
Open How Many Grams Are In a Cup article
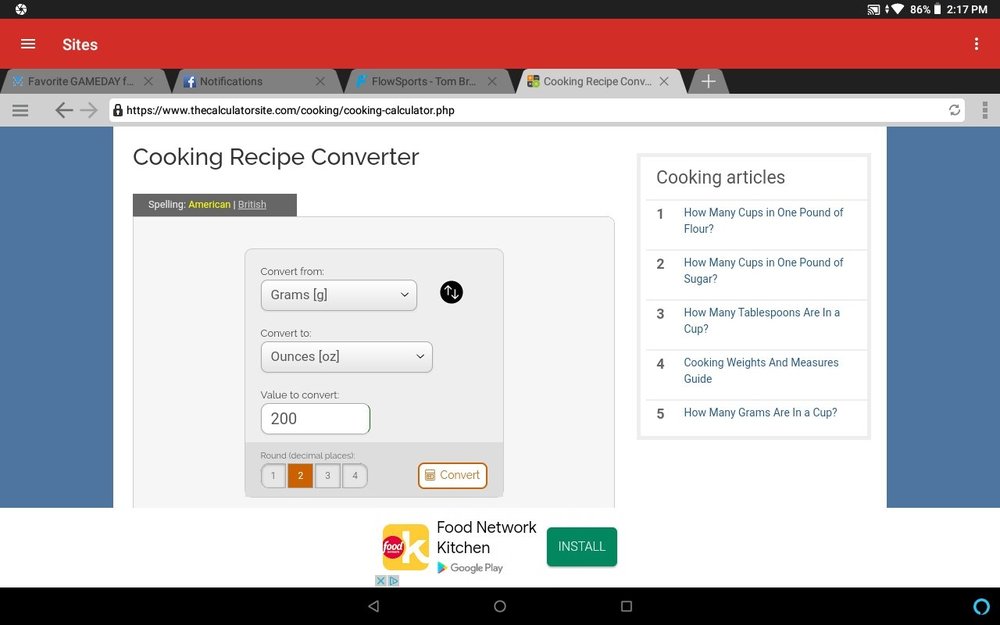coord(760,413)
